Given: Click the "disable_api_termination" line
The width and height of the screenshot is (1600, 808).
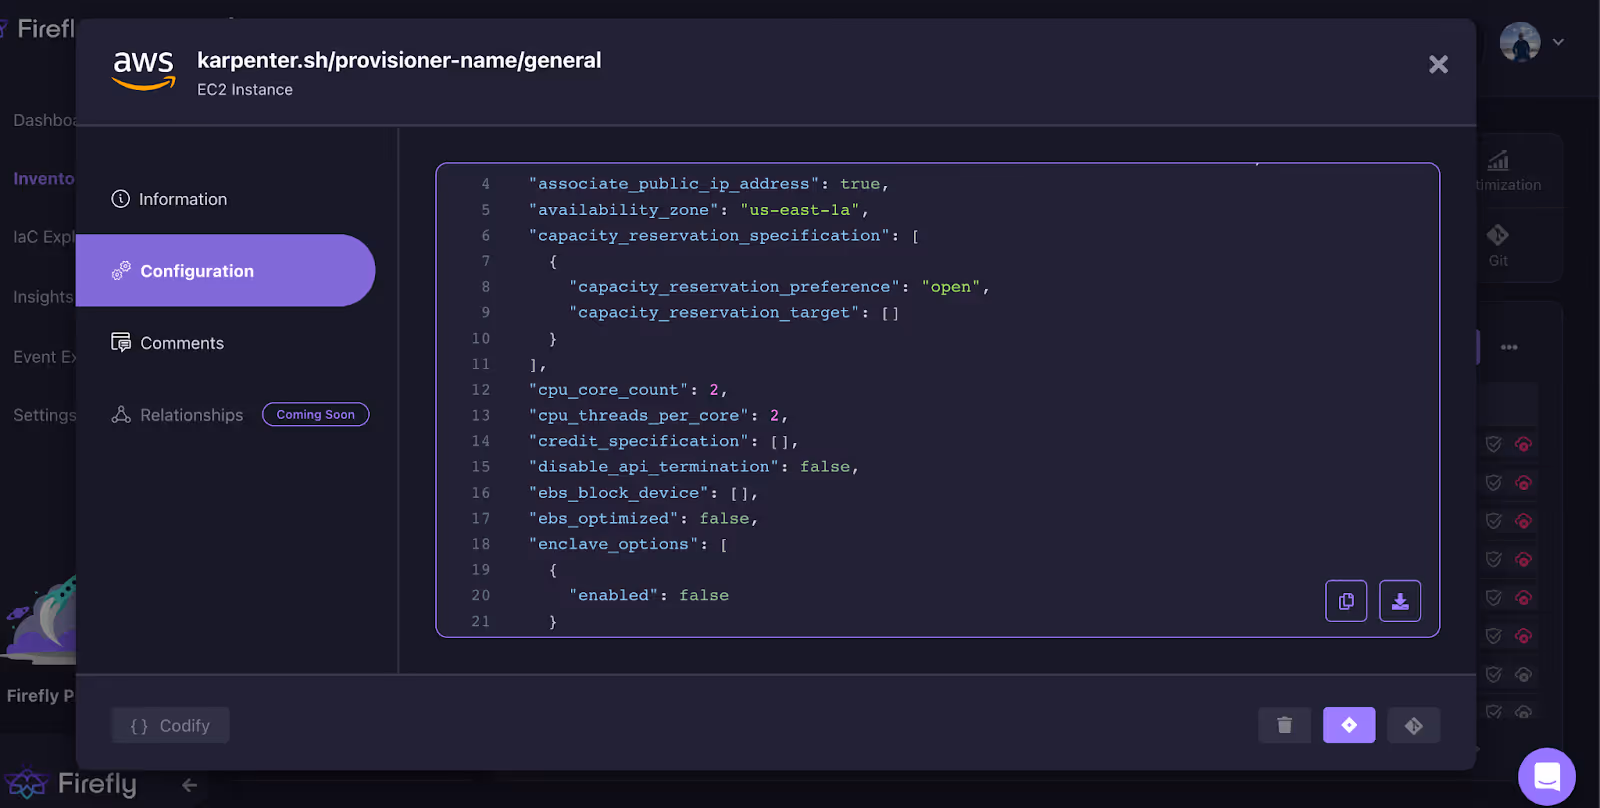Looking at the screenshot, I should pos(693,467).
